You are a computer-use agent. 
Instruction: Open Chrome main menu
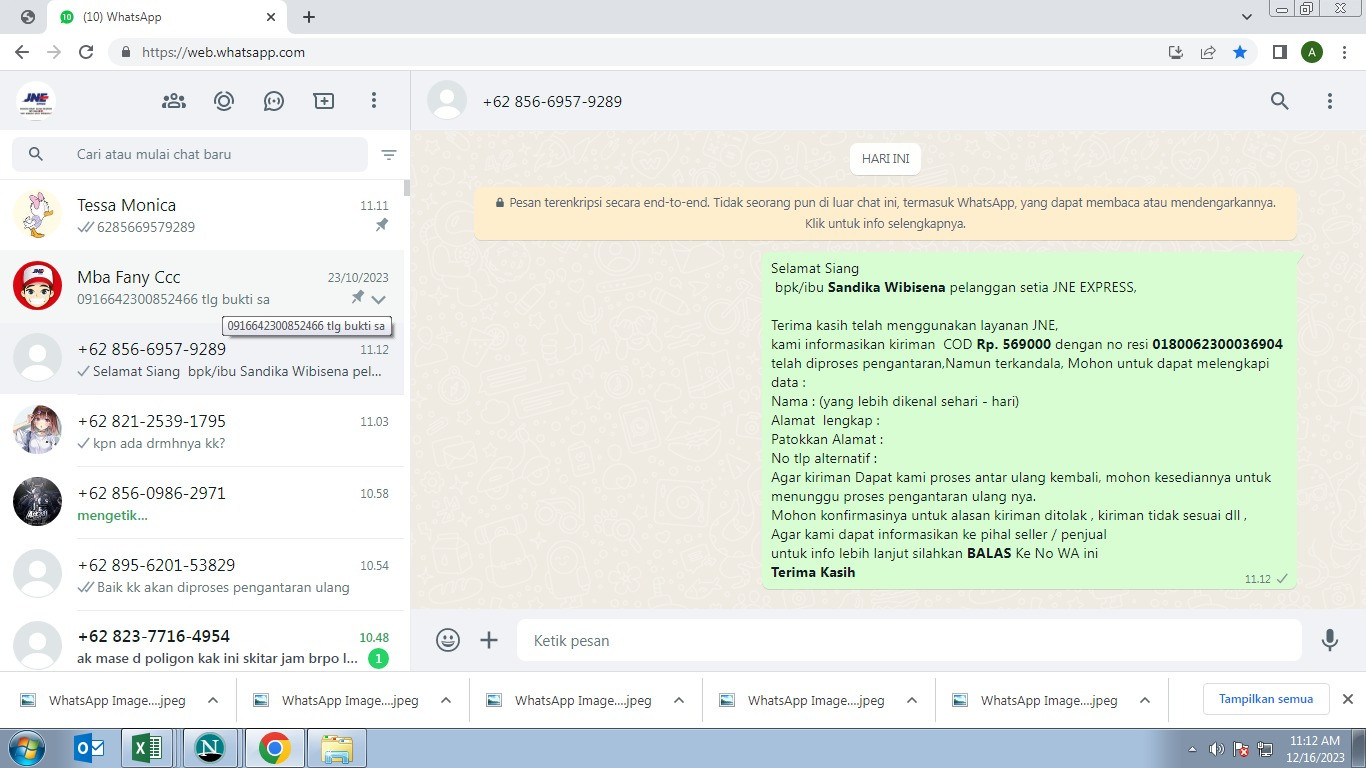coord(1343,52)
